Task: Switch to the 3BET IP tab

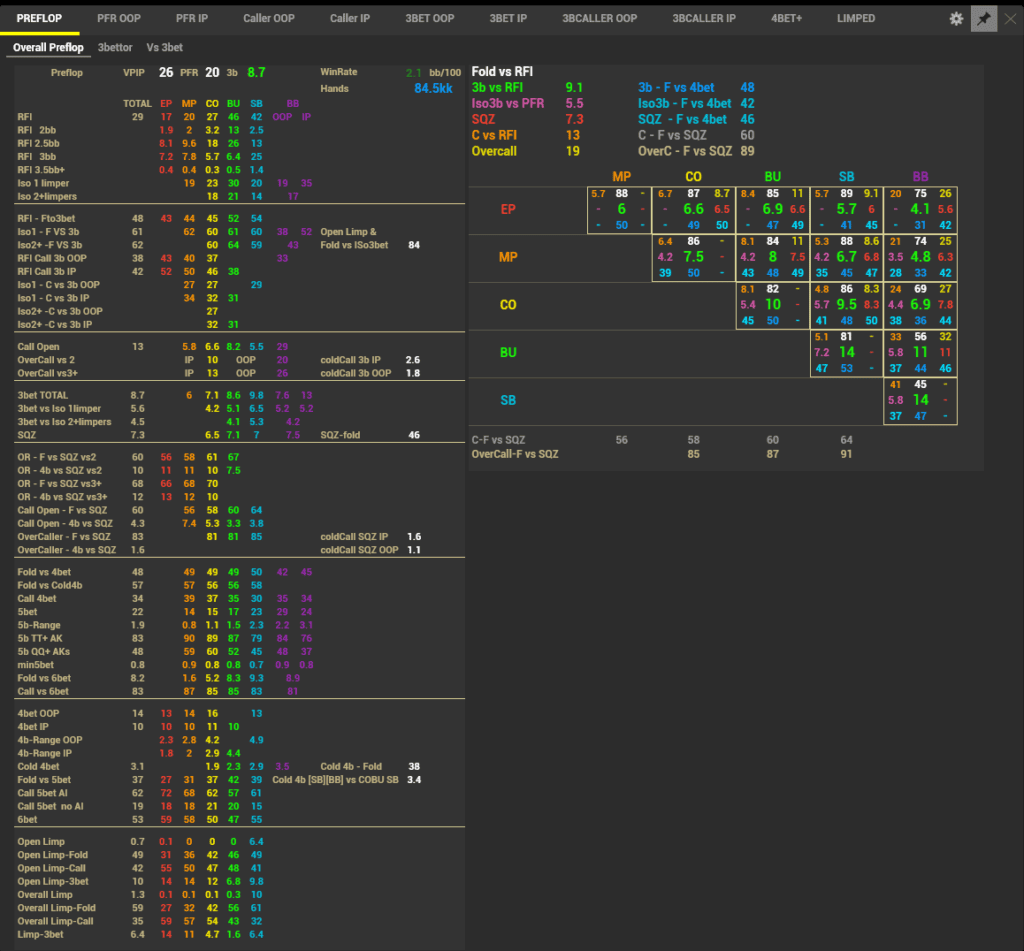Action: [x=508, y=19]
